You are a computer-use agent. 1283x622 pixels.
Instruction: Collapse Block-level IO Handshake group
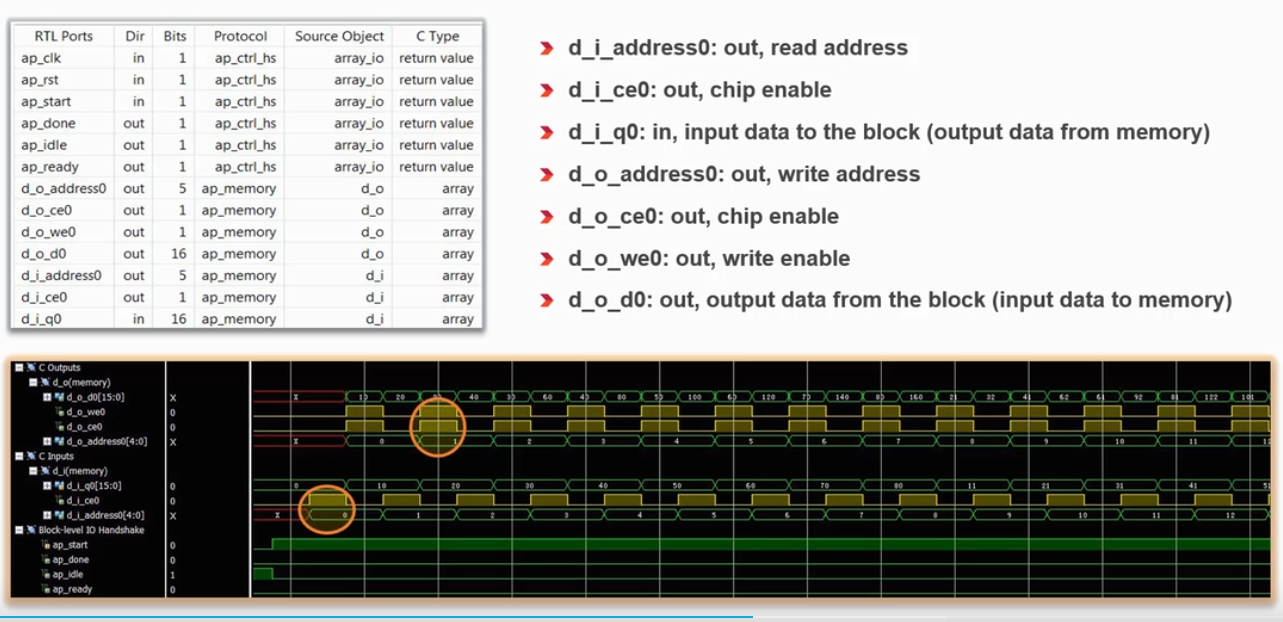[20, 530]
